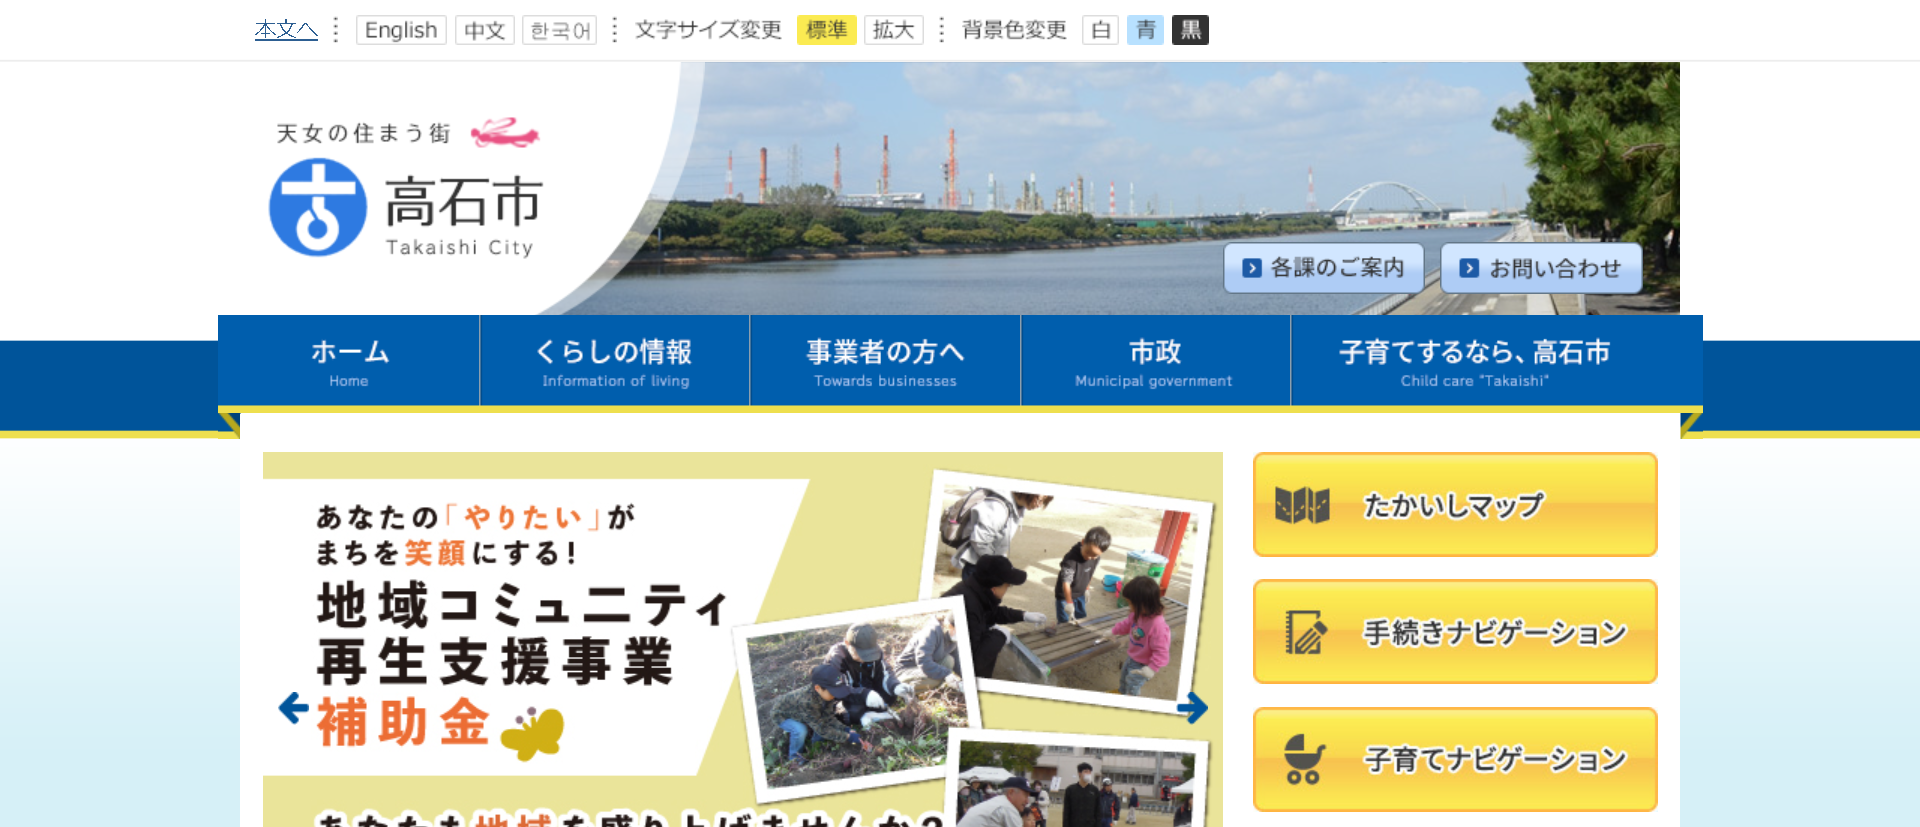
Task: Switch language to 中文
Action: point(485,30)
